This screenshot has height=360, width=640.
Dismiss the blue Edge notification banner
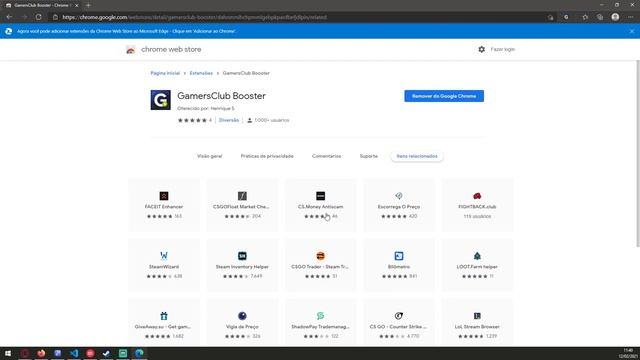coord(632,31)
